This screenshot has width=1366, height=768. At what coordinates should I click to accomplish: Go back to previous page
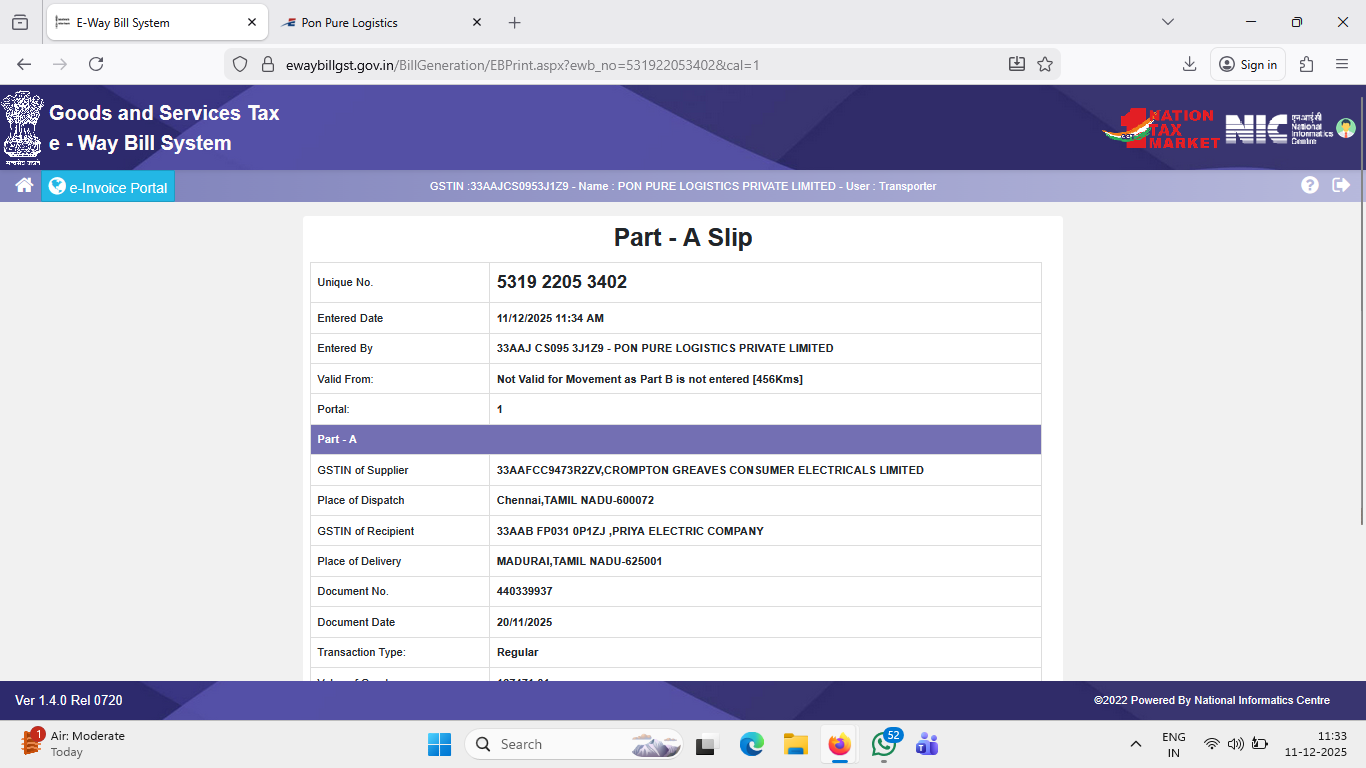coord(24,64)
